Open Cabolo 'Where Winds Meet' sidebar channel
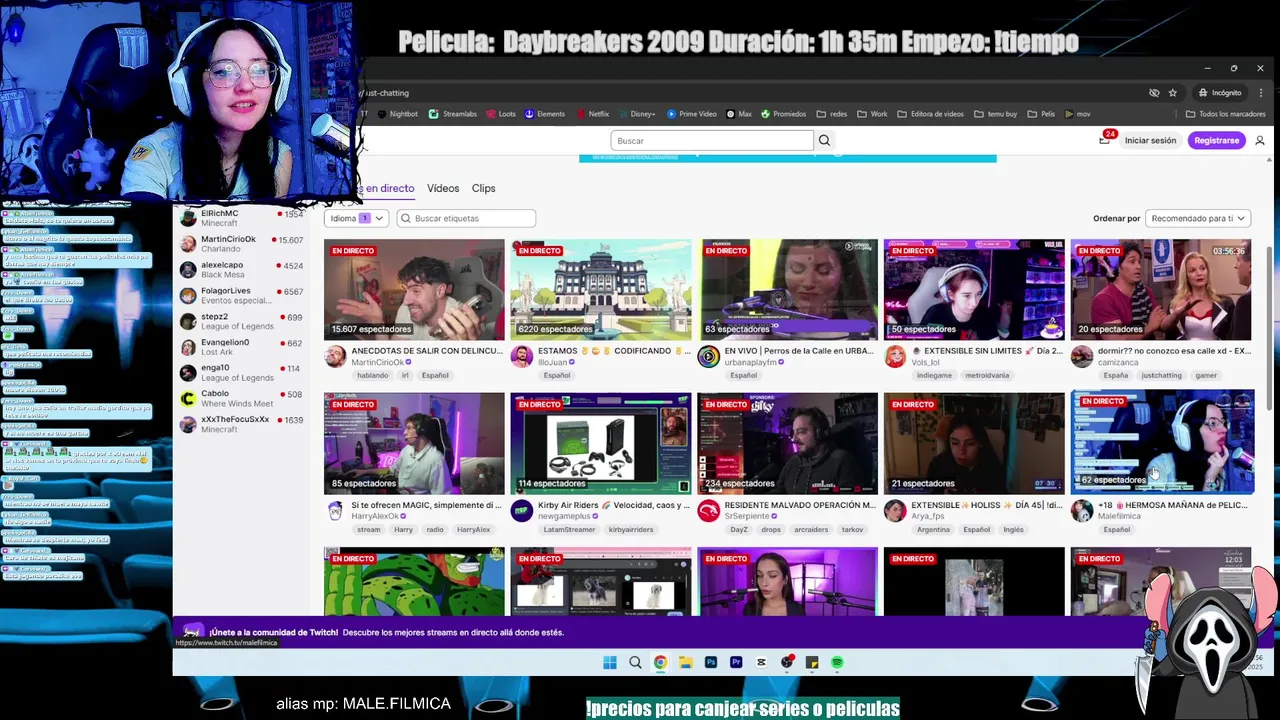This screenshot has width=1280, height=720. pyautogui.click(x=241, y=398)
